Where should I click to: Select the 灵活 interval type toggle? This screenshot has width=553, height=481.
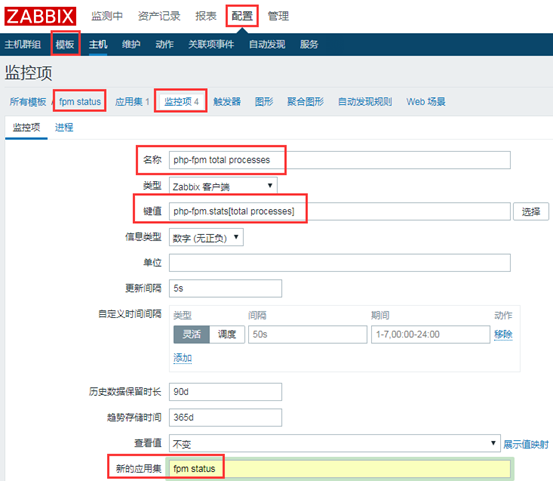click(192, 334)
